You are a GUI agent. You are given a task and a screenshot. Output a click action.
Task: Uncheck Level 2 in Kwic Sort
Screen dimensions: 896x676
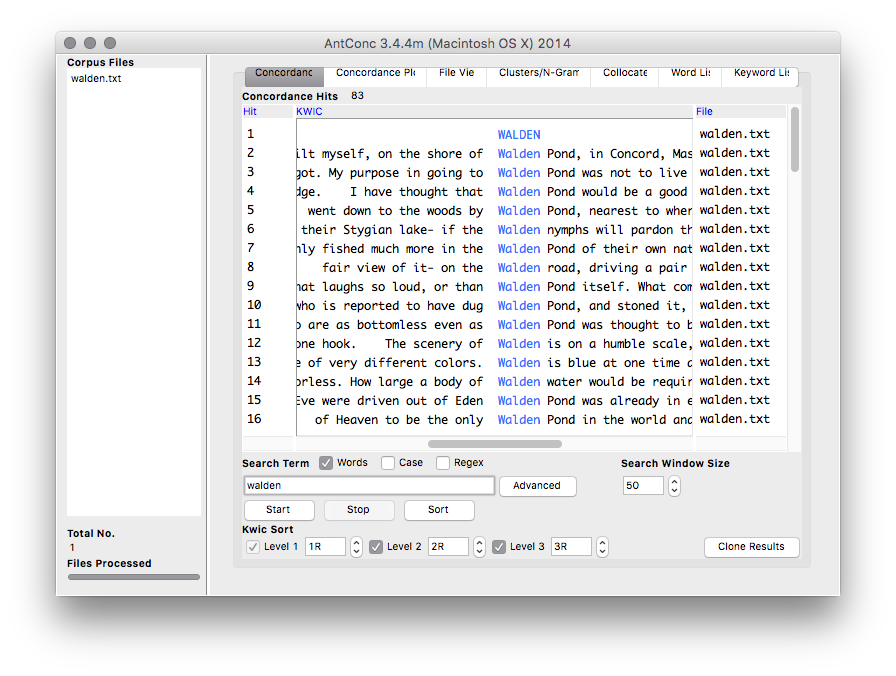376,546
